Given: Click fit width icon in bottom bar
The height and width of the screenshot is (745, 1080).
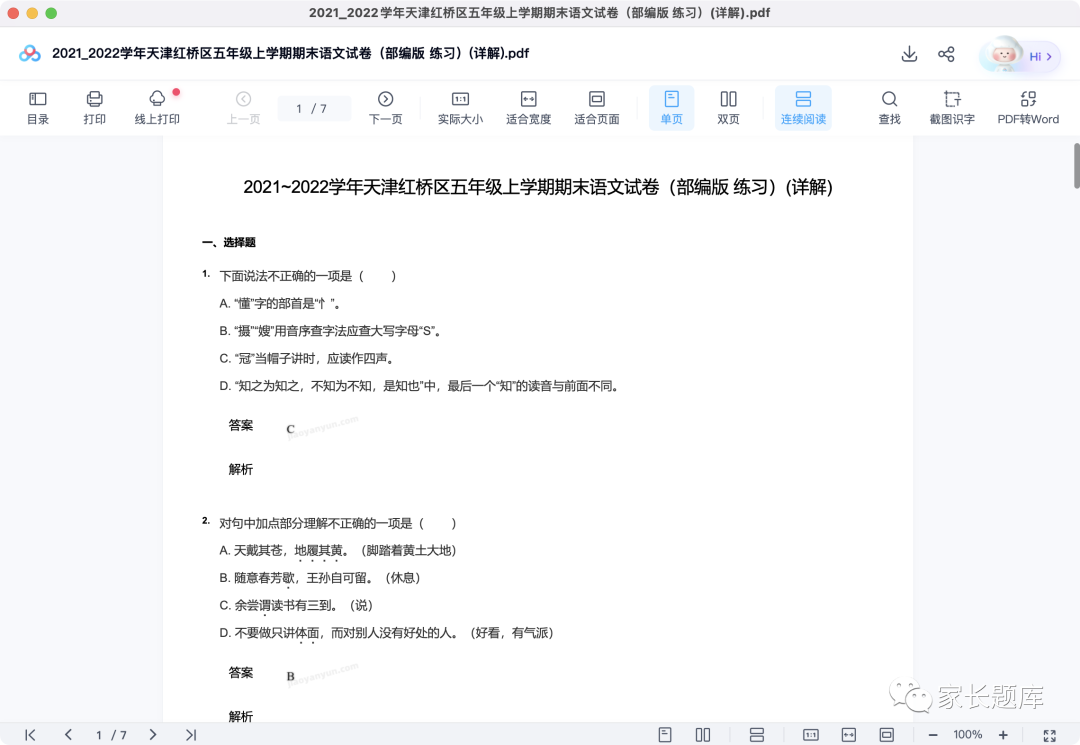Looking at the screenshot, I should [x=849, y=735].
